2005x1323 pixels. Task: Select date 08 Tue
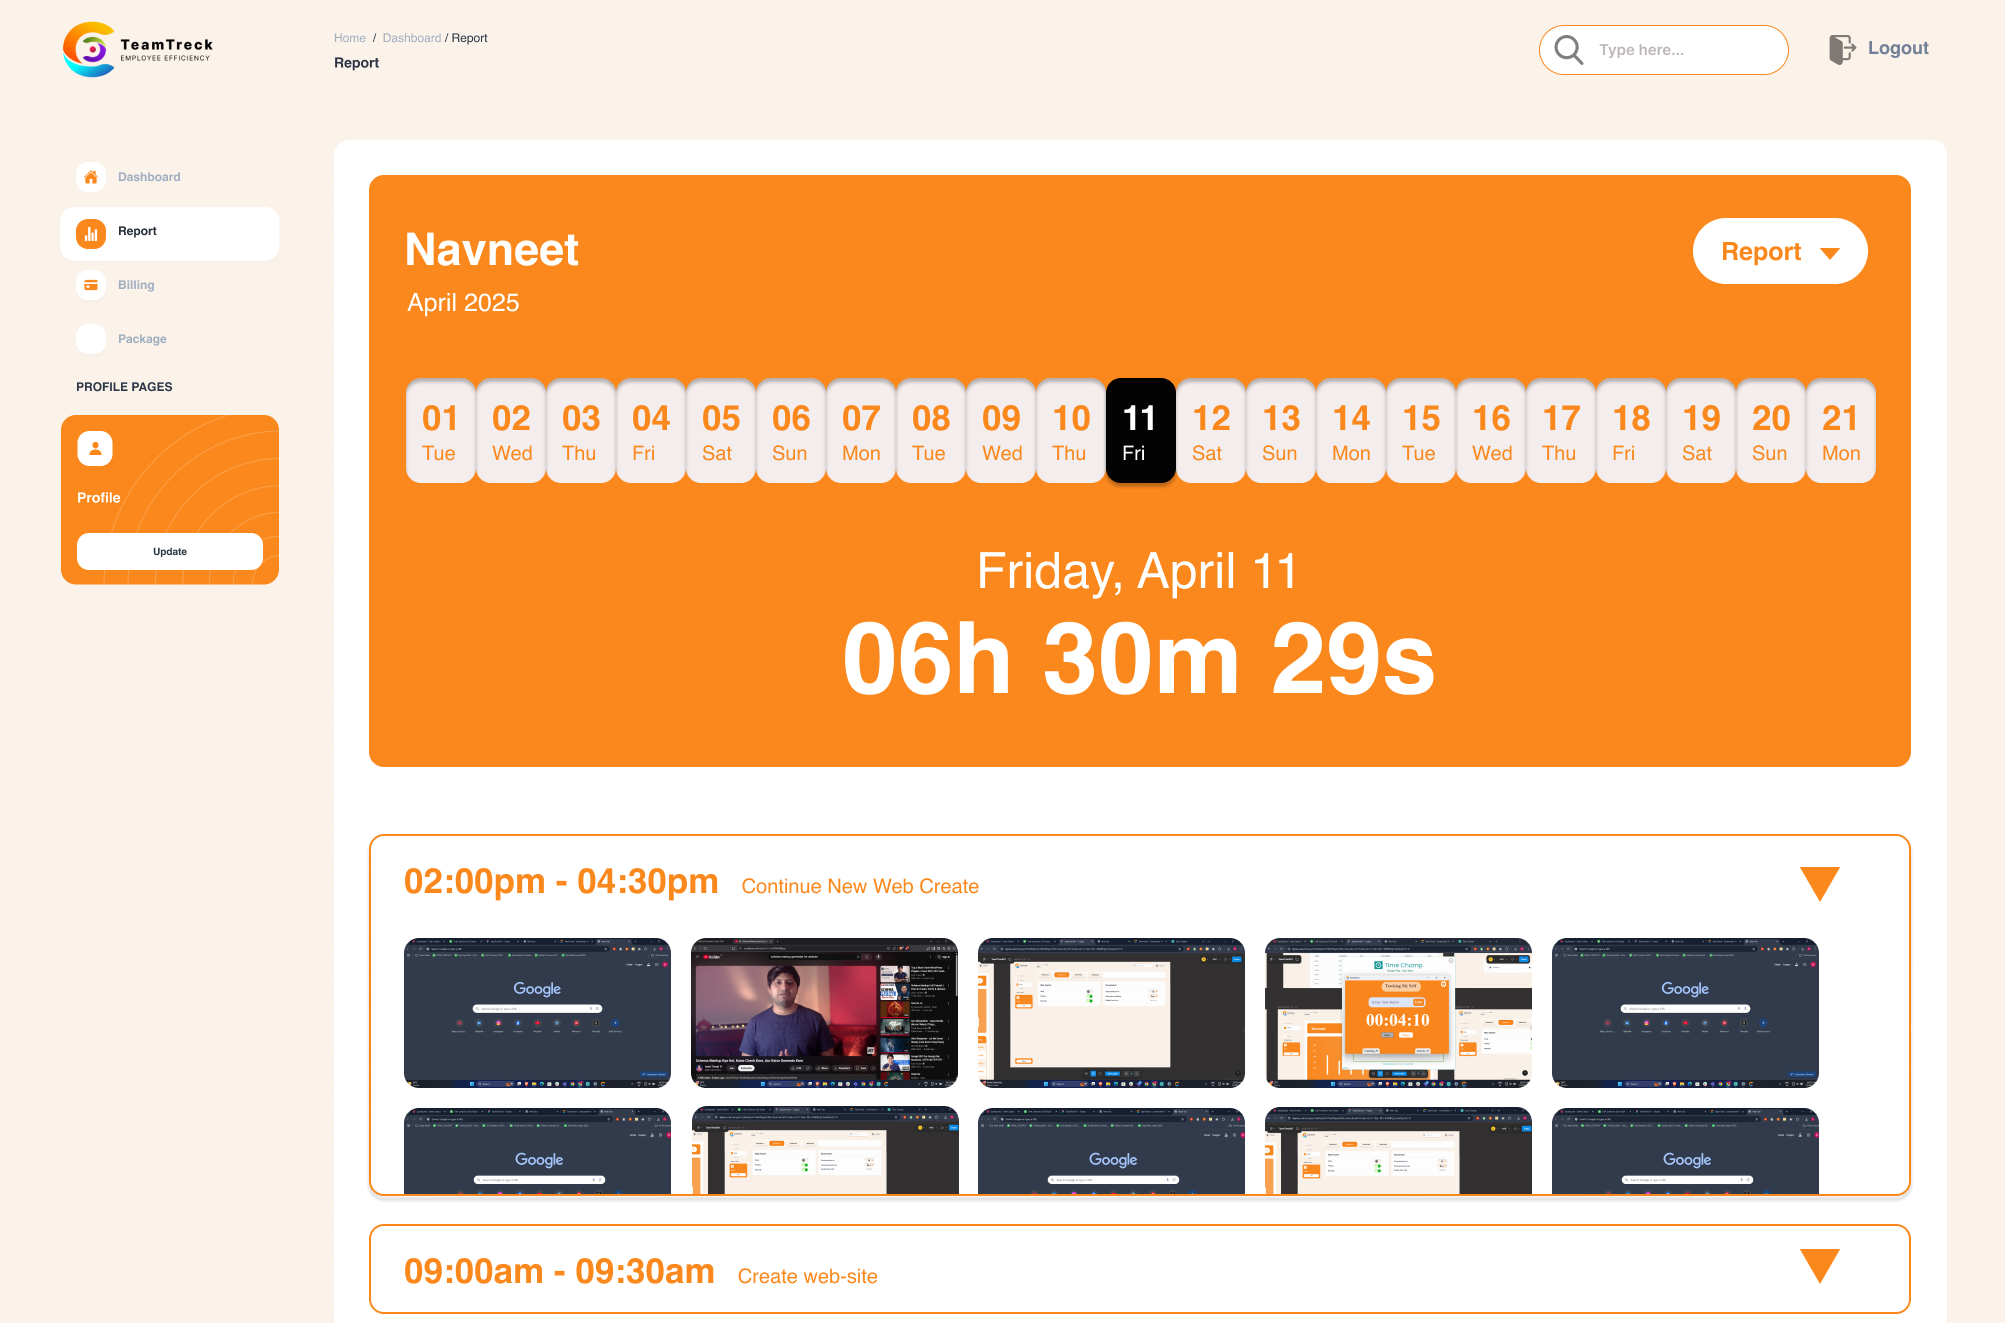931,431
